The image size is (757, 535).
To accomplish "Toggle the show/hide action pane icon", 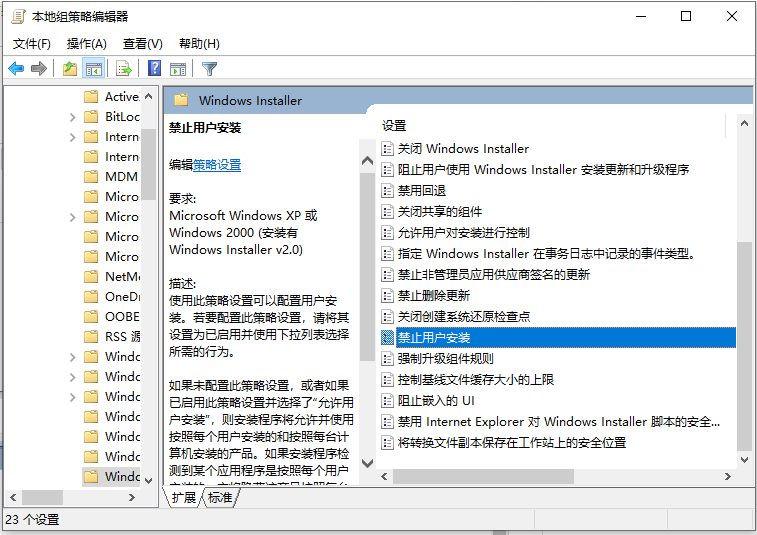I will point(178,69).
